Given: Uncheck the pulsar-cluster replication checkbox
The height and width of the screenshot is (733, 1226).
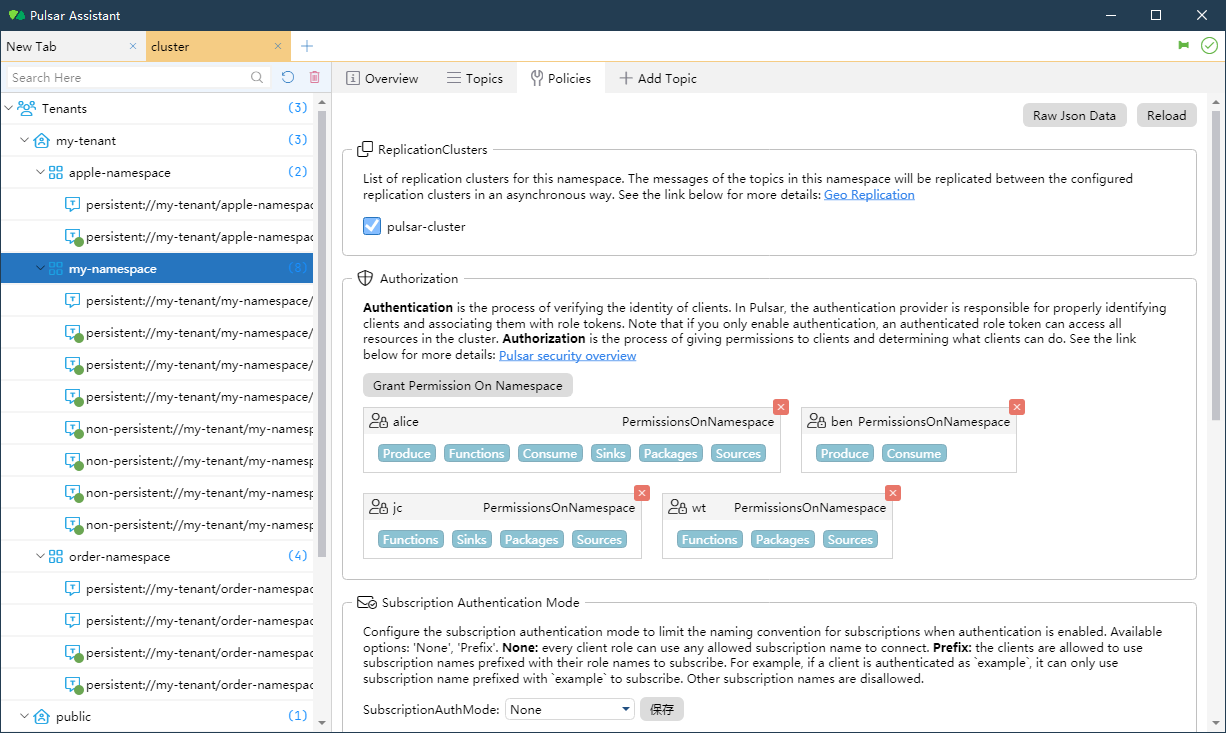Looking at the screenshot, I should click(x=372, y=226).
